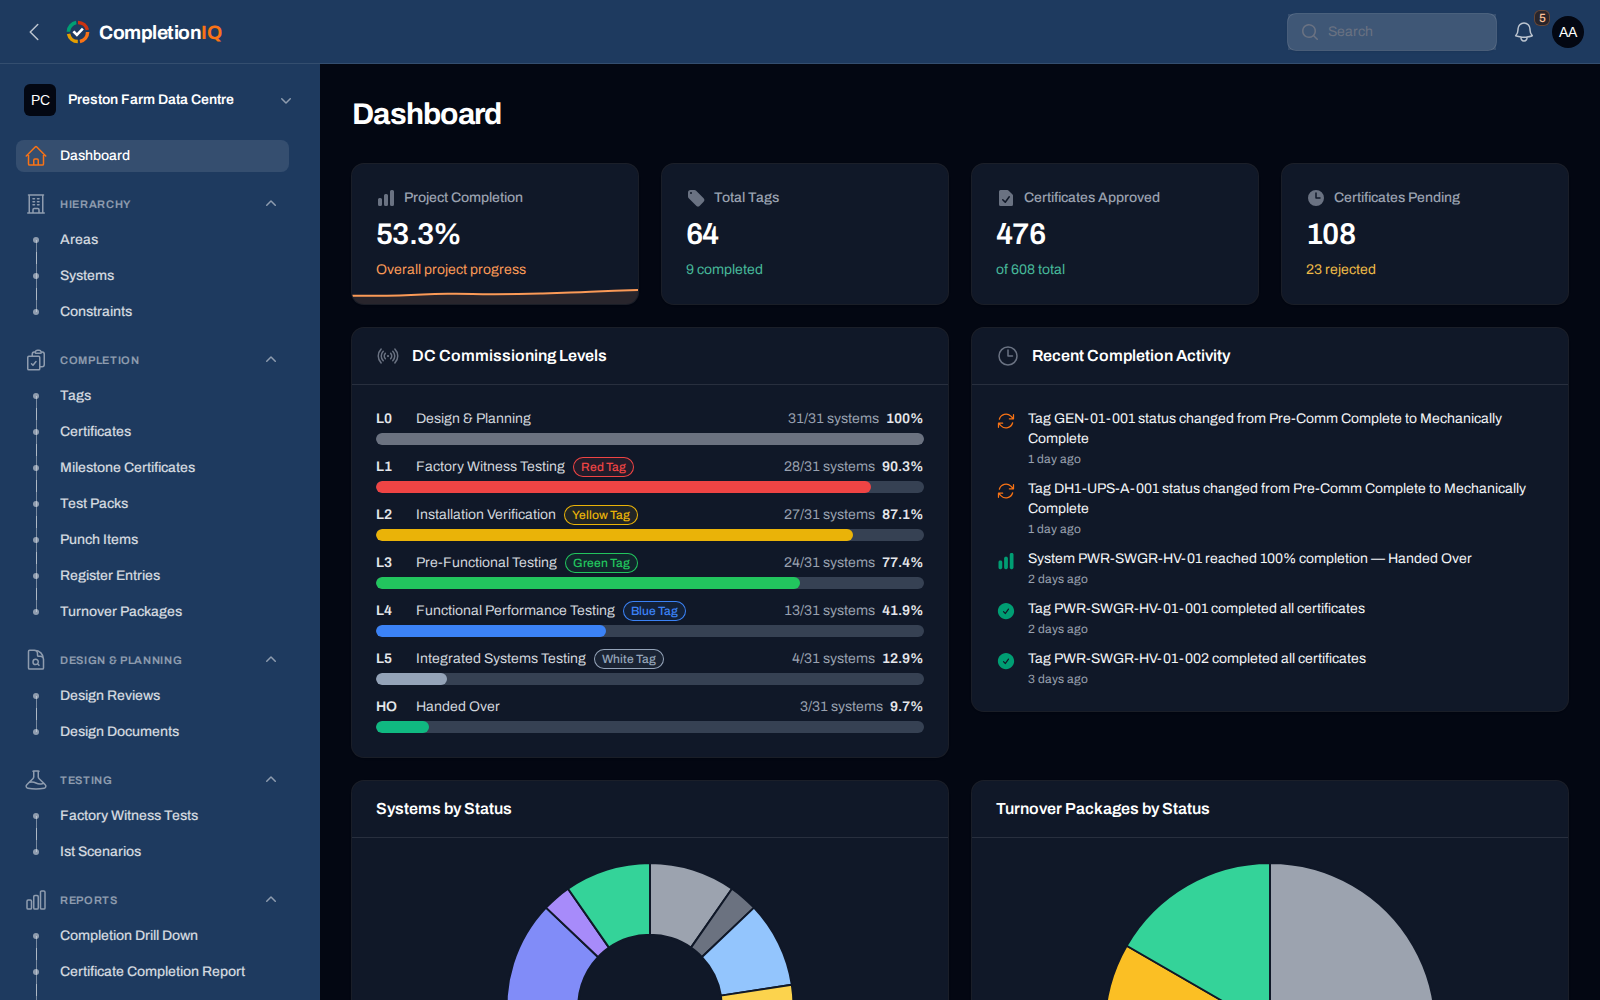Image resolution: width=1600 pixels, height=1000 pixels.
Task: Click the Dashboard home icon
Action: click(x=36, y=156)
